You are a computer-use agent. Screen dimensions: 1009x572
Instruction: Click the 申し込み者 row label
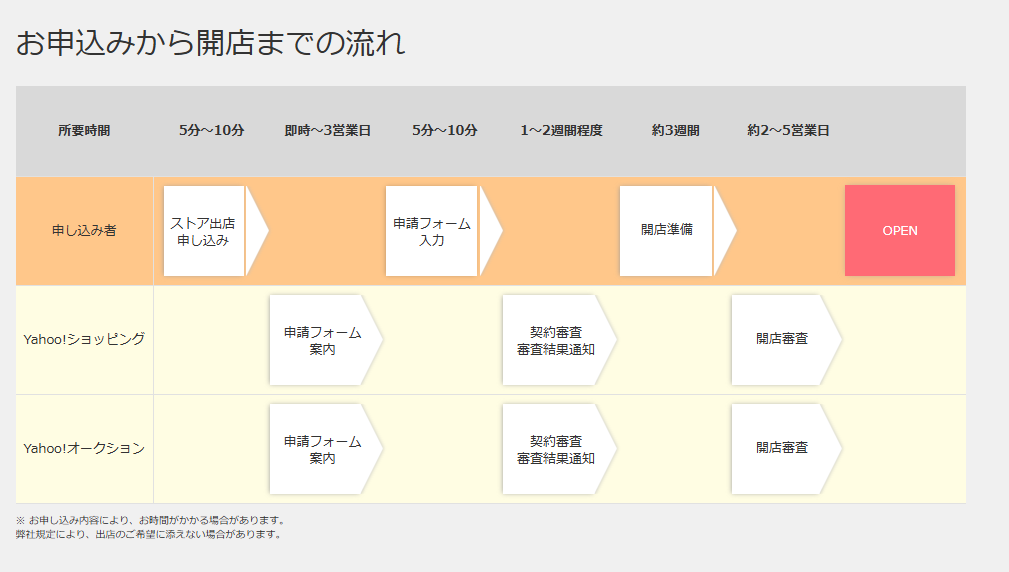click(x=84, y=230)
